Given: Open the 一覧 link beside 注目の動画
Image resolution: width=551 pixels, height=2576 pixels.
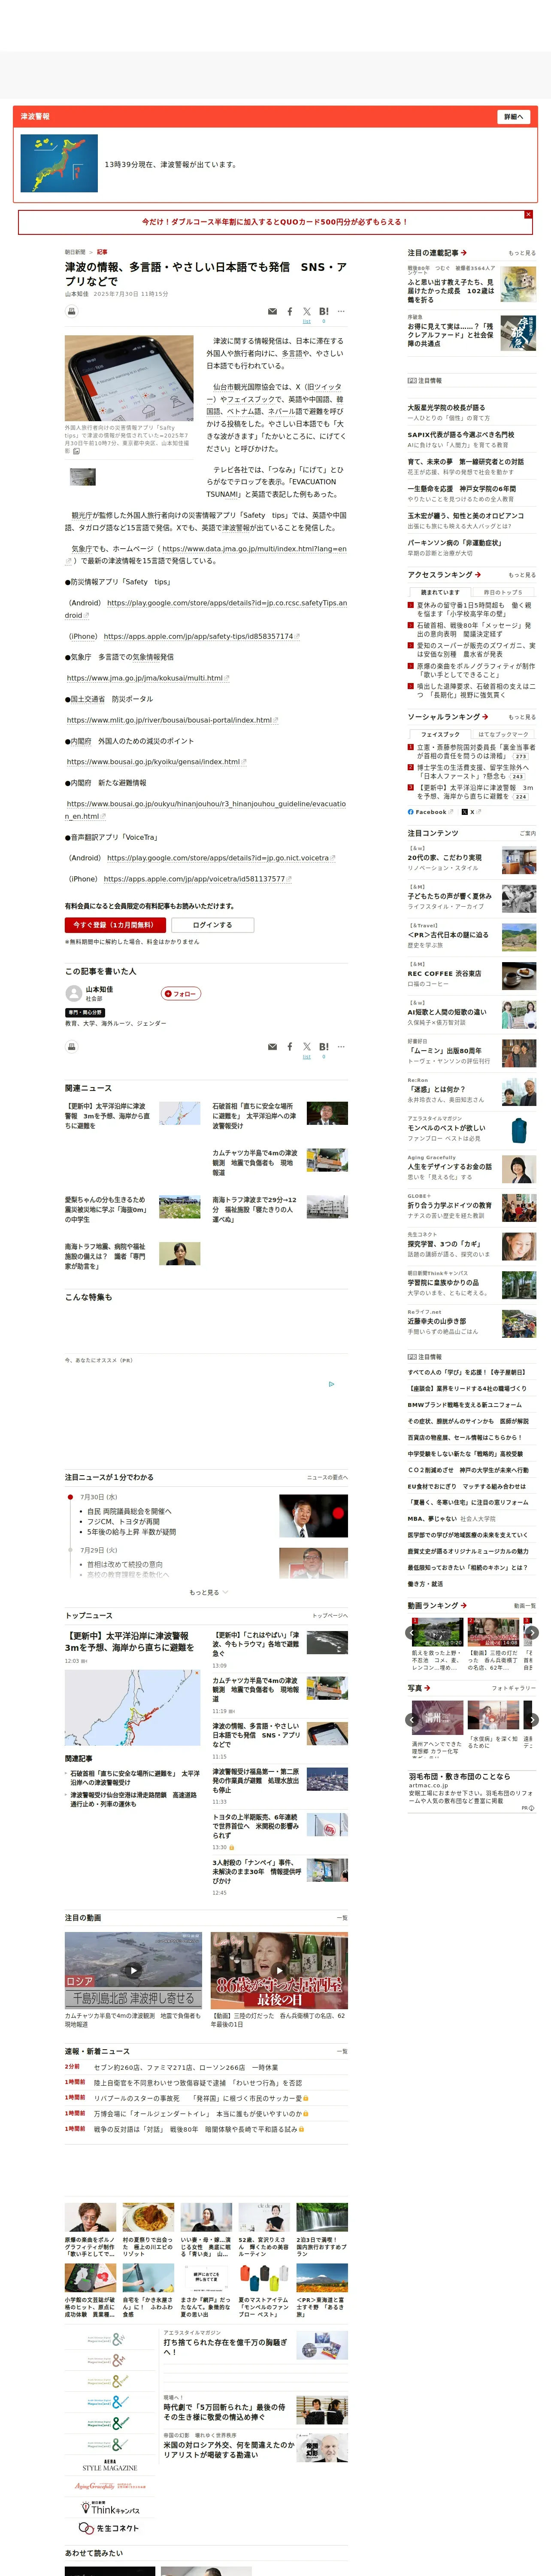Looking at the screenshot, I should 342,1918.
